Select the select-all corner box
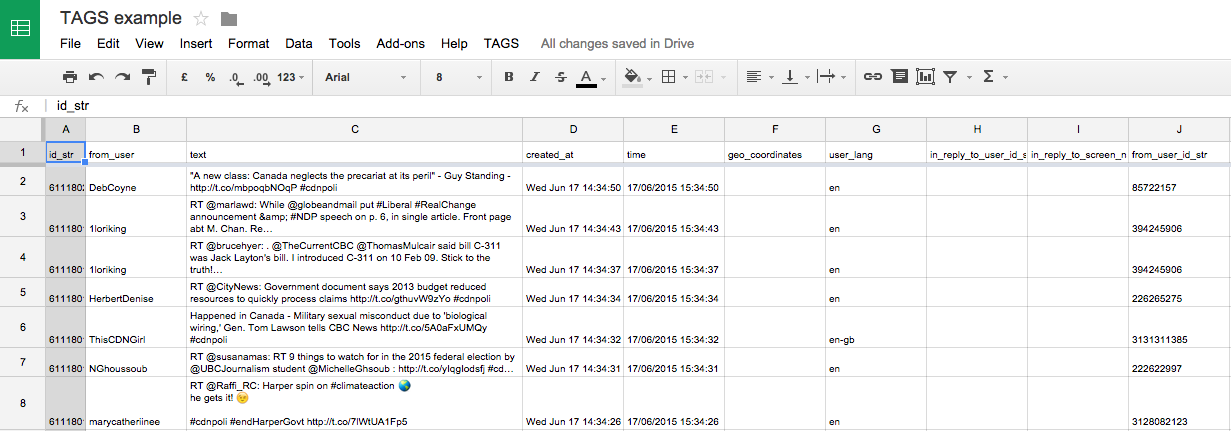This screenshot has width=1231, height=431. pyautogui.click(x=22, y=129)
